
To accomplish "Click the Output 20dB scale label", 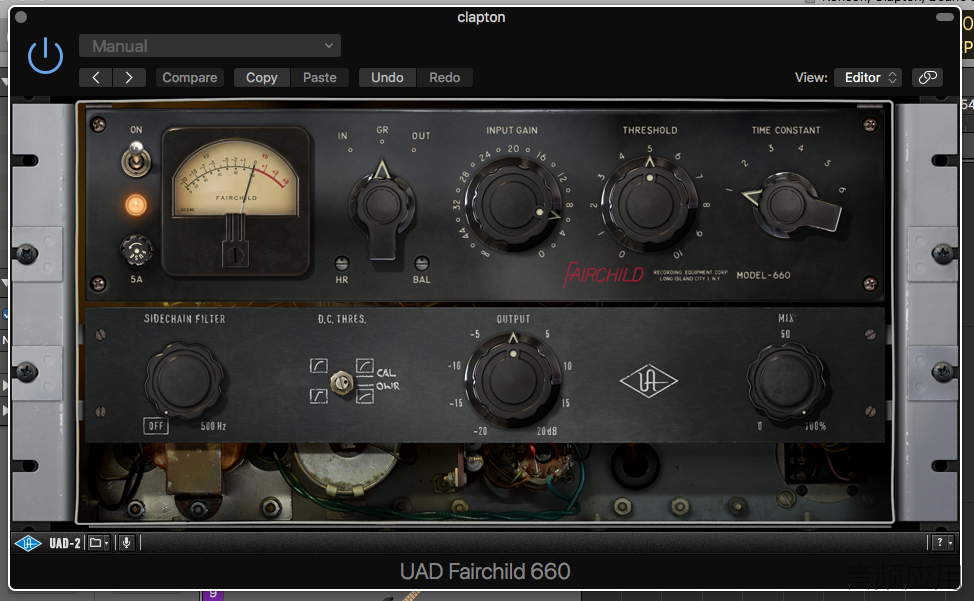I will click(x=547, y=431).
